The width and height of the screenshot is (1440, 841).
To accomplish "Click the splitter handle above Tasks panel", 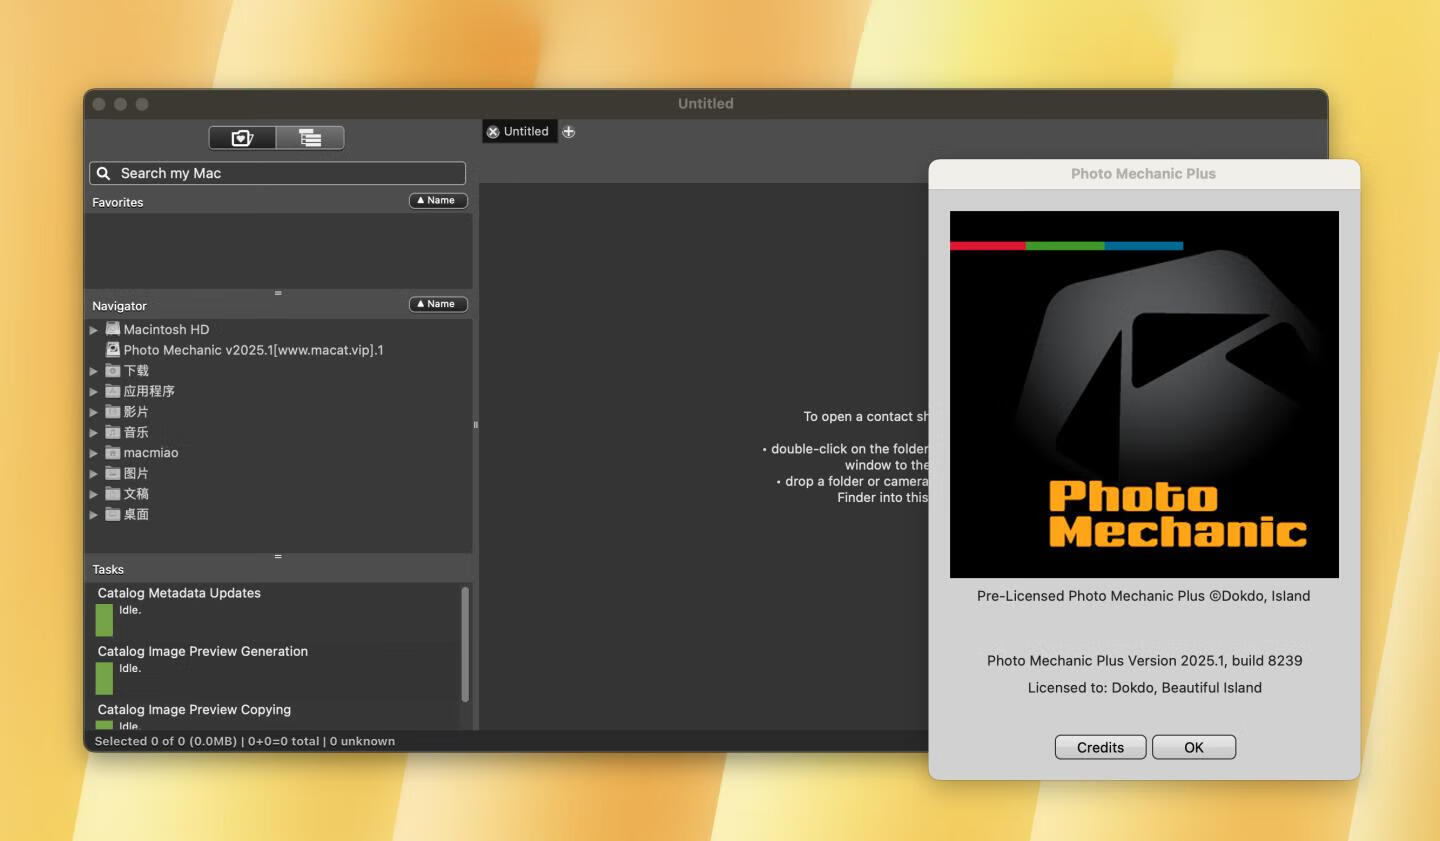I will coord(278,556).
